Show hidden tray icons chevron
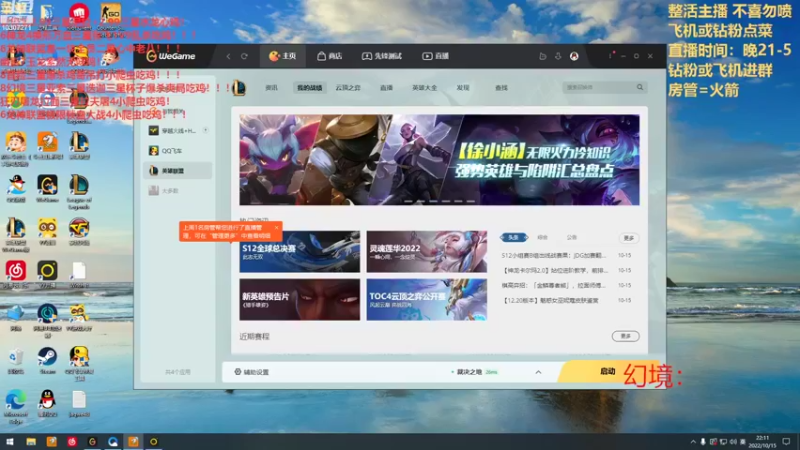 click(x=693, y=442)
